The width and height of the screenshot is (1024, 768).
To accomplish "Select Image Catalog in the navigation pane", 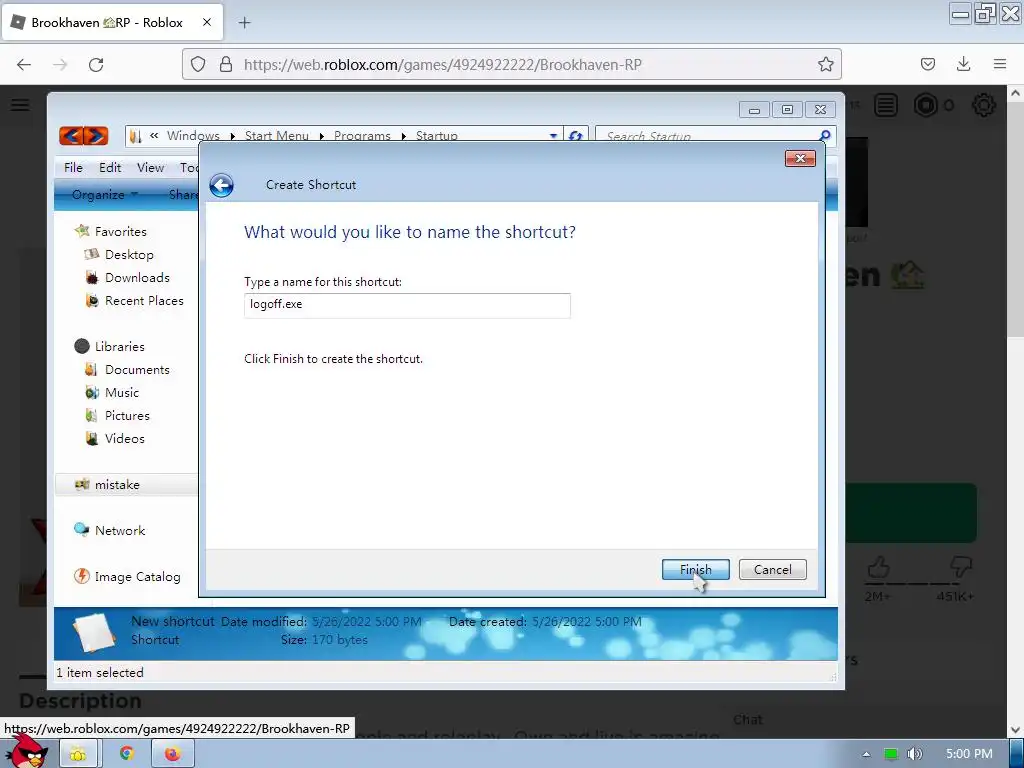I will pyautogui.click(x=137, y=577).
